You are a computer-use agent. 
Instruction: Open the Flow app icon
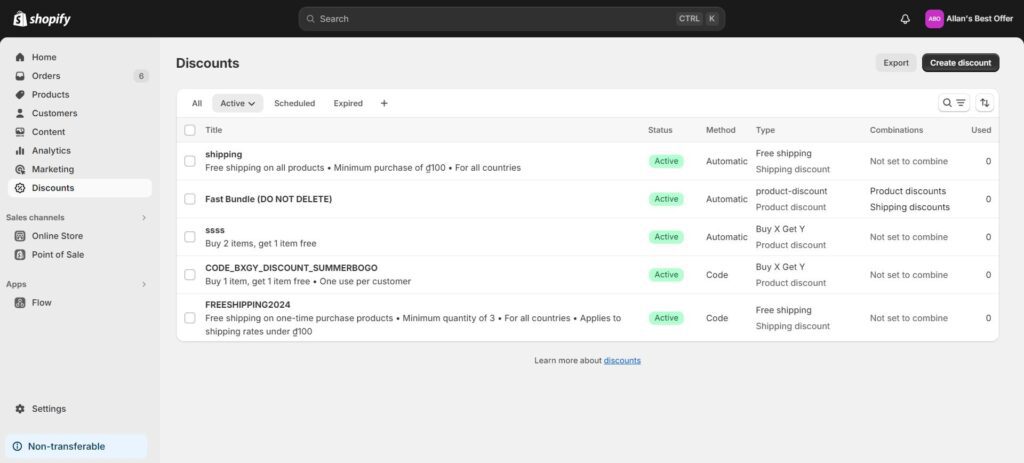click(x=20, y=302)
